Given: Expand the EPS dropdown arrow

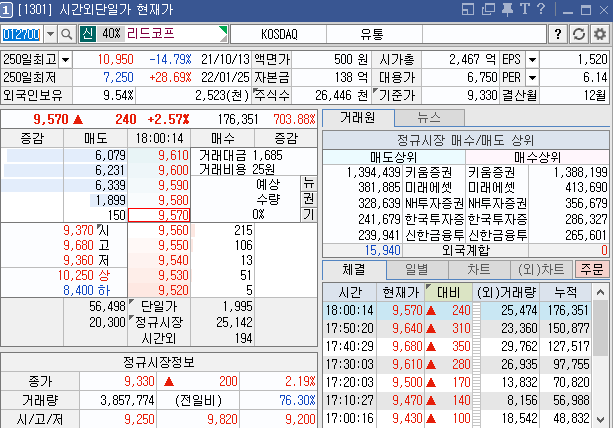Looking at the screenshot, I should [x=532, y=60].
